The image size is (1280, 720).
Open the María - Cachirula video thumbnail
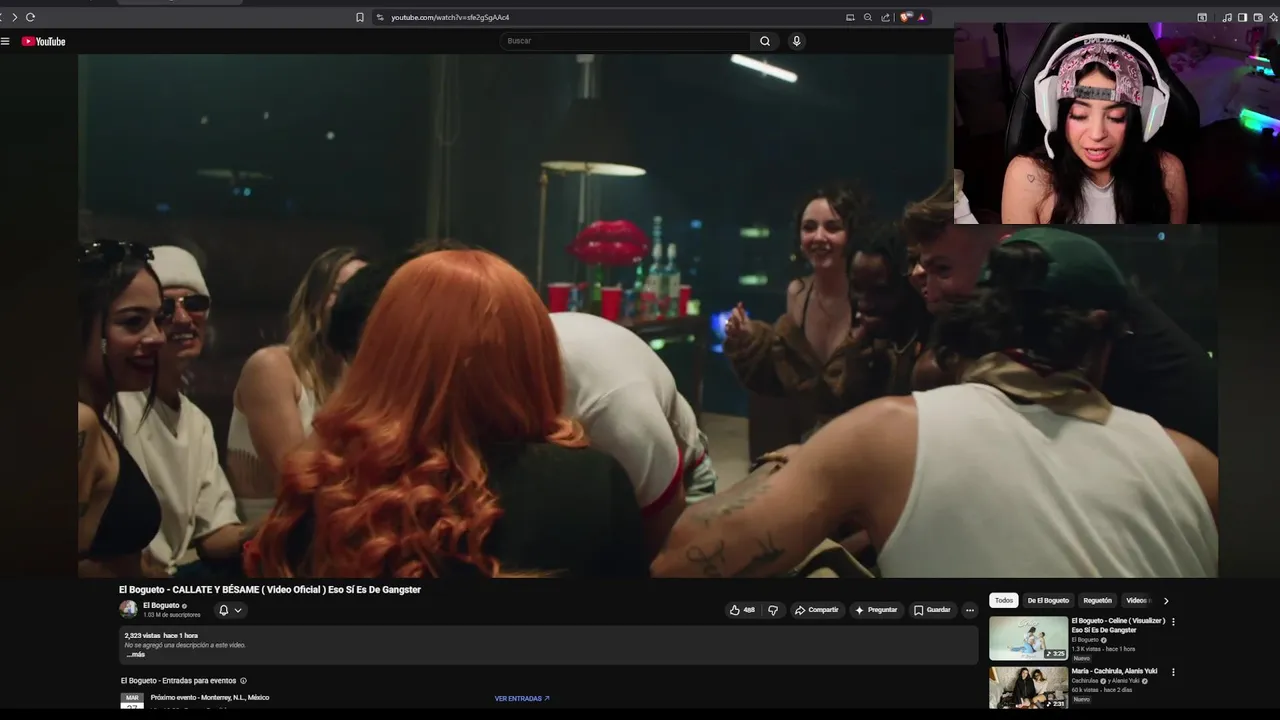(x=1028, y=687)
